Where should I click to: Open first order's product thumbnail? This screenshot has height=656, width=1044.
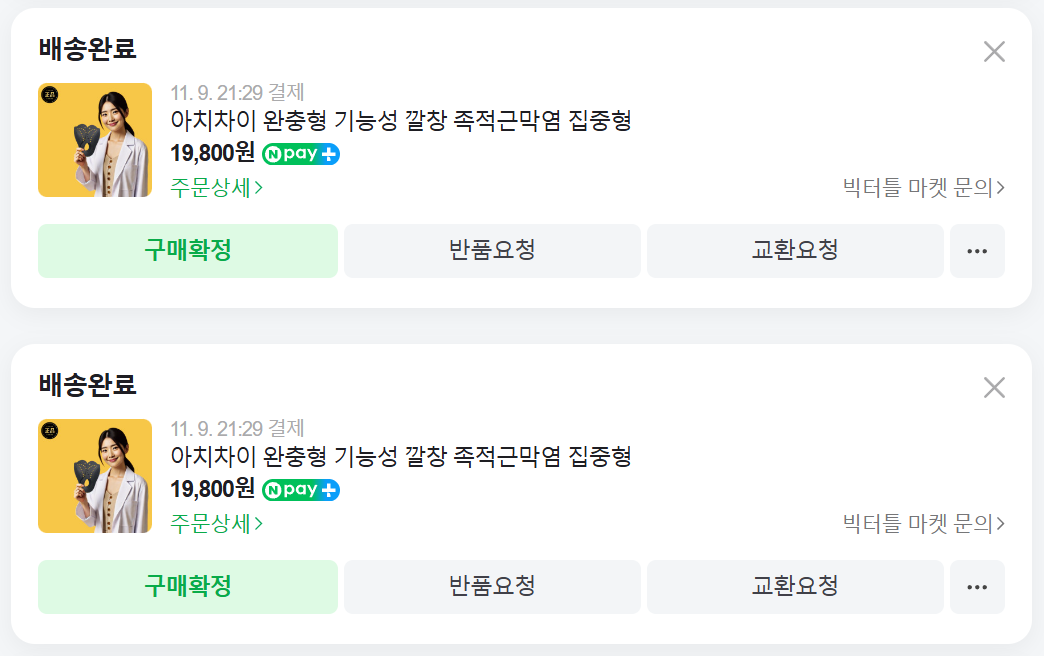95,140
